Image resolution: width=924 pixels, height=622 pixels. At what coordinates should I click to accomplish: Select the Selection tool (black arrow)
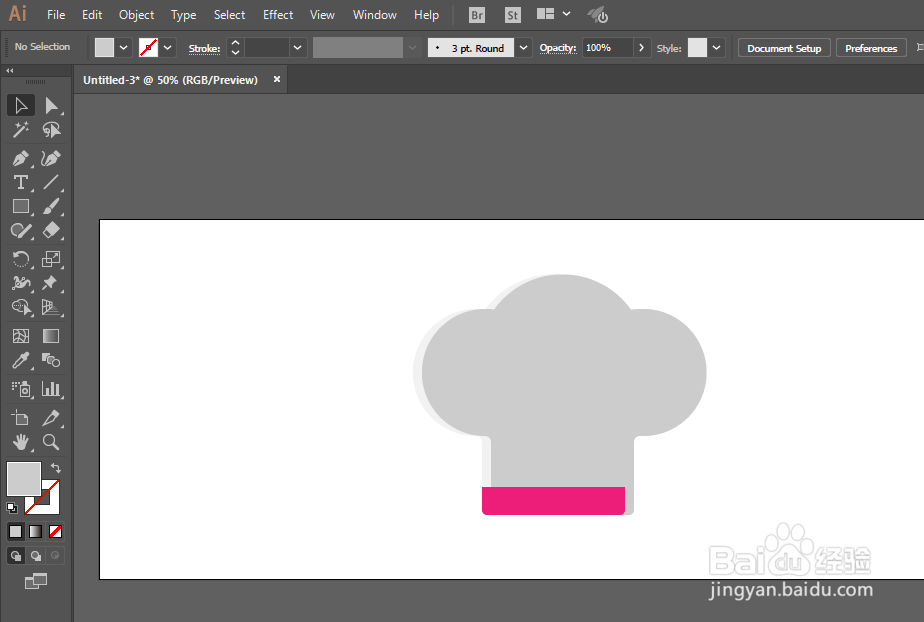click(21, 105)
